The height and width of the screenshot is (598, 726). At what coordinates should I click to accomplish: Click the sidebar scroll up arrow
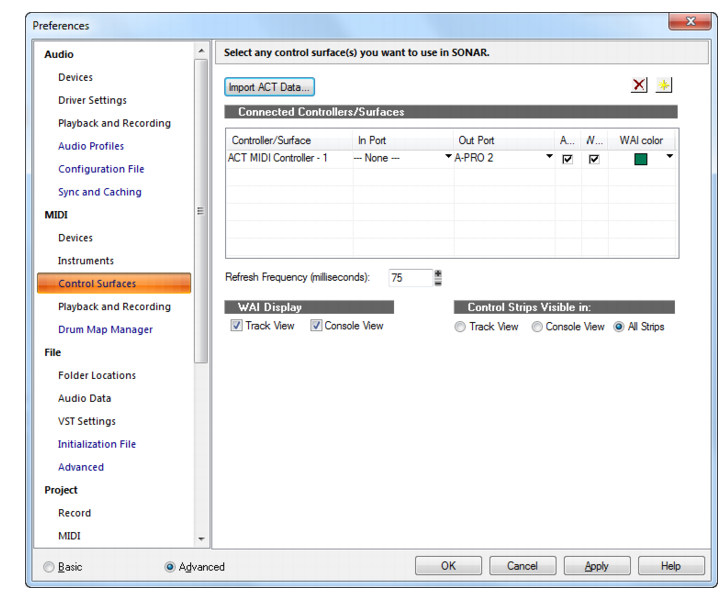pyautogui.click(x=201, y=50)
